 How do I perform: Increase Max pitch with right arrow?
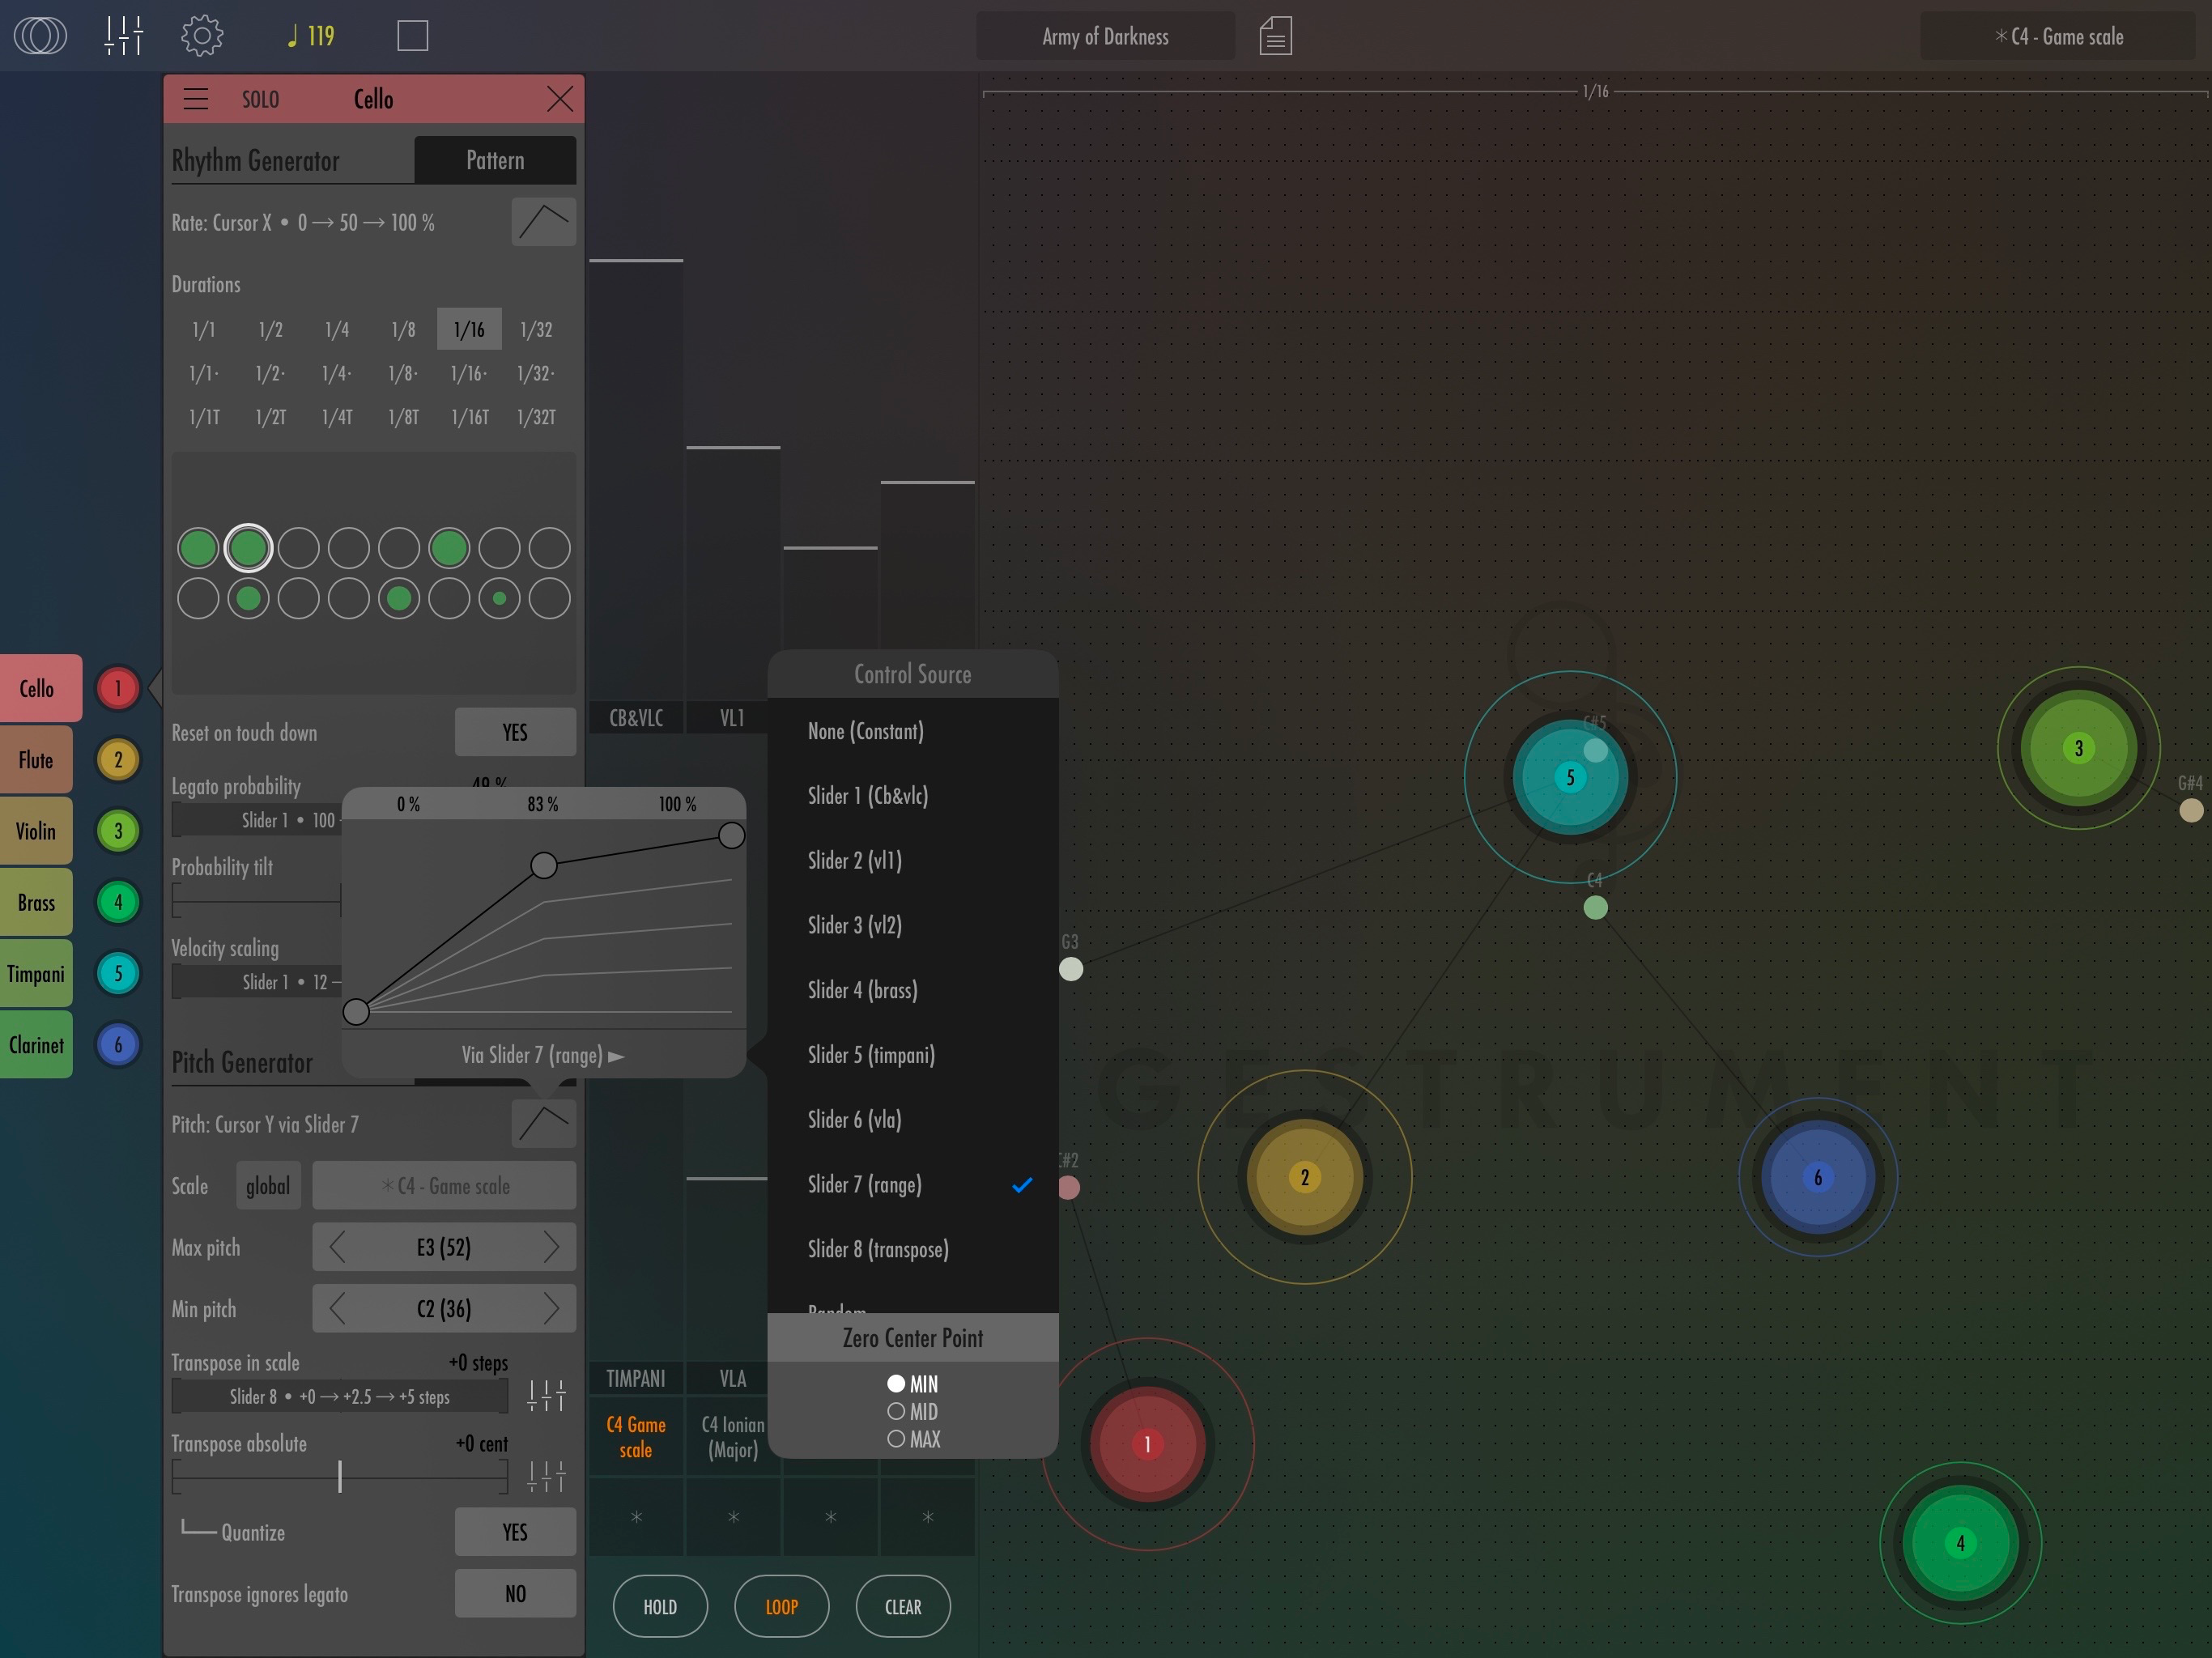click(x=551, y=1247)
